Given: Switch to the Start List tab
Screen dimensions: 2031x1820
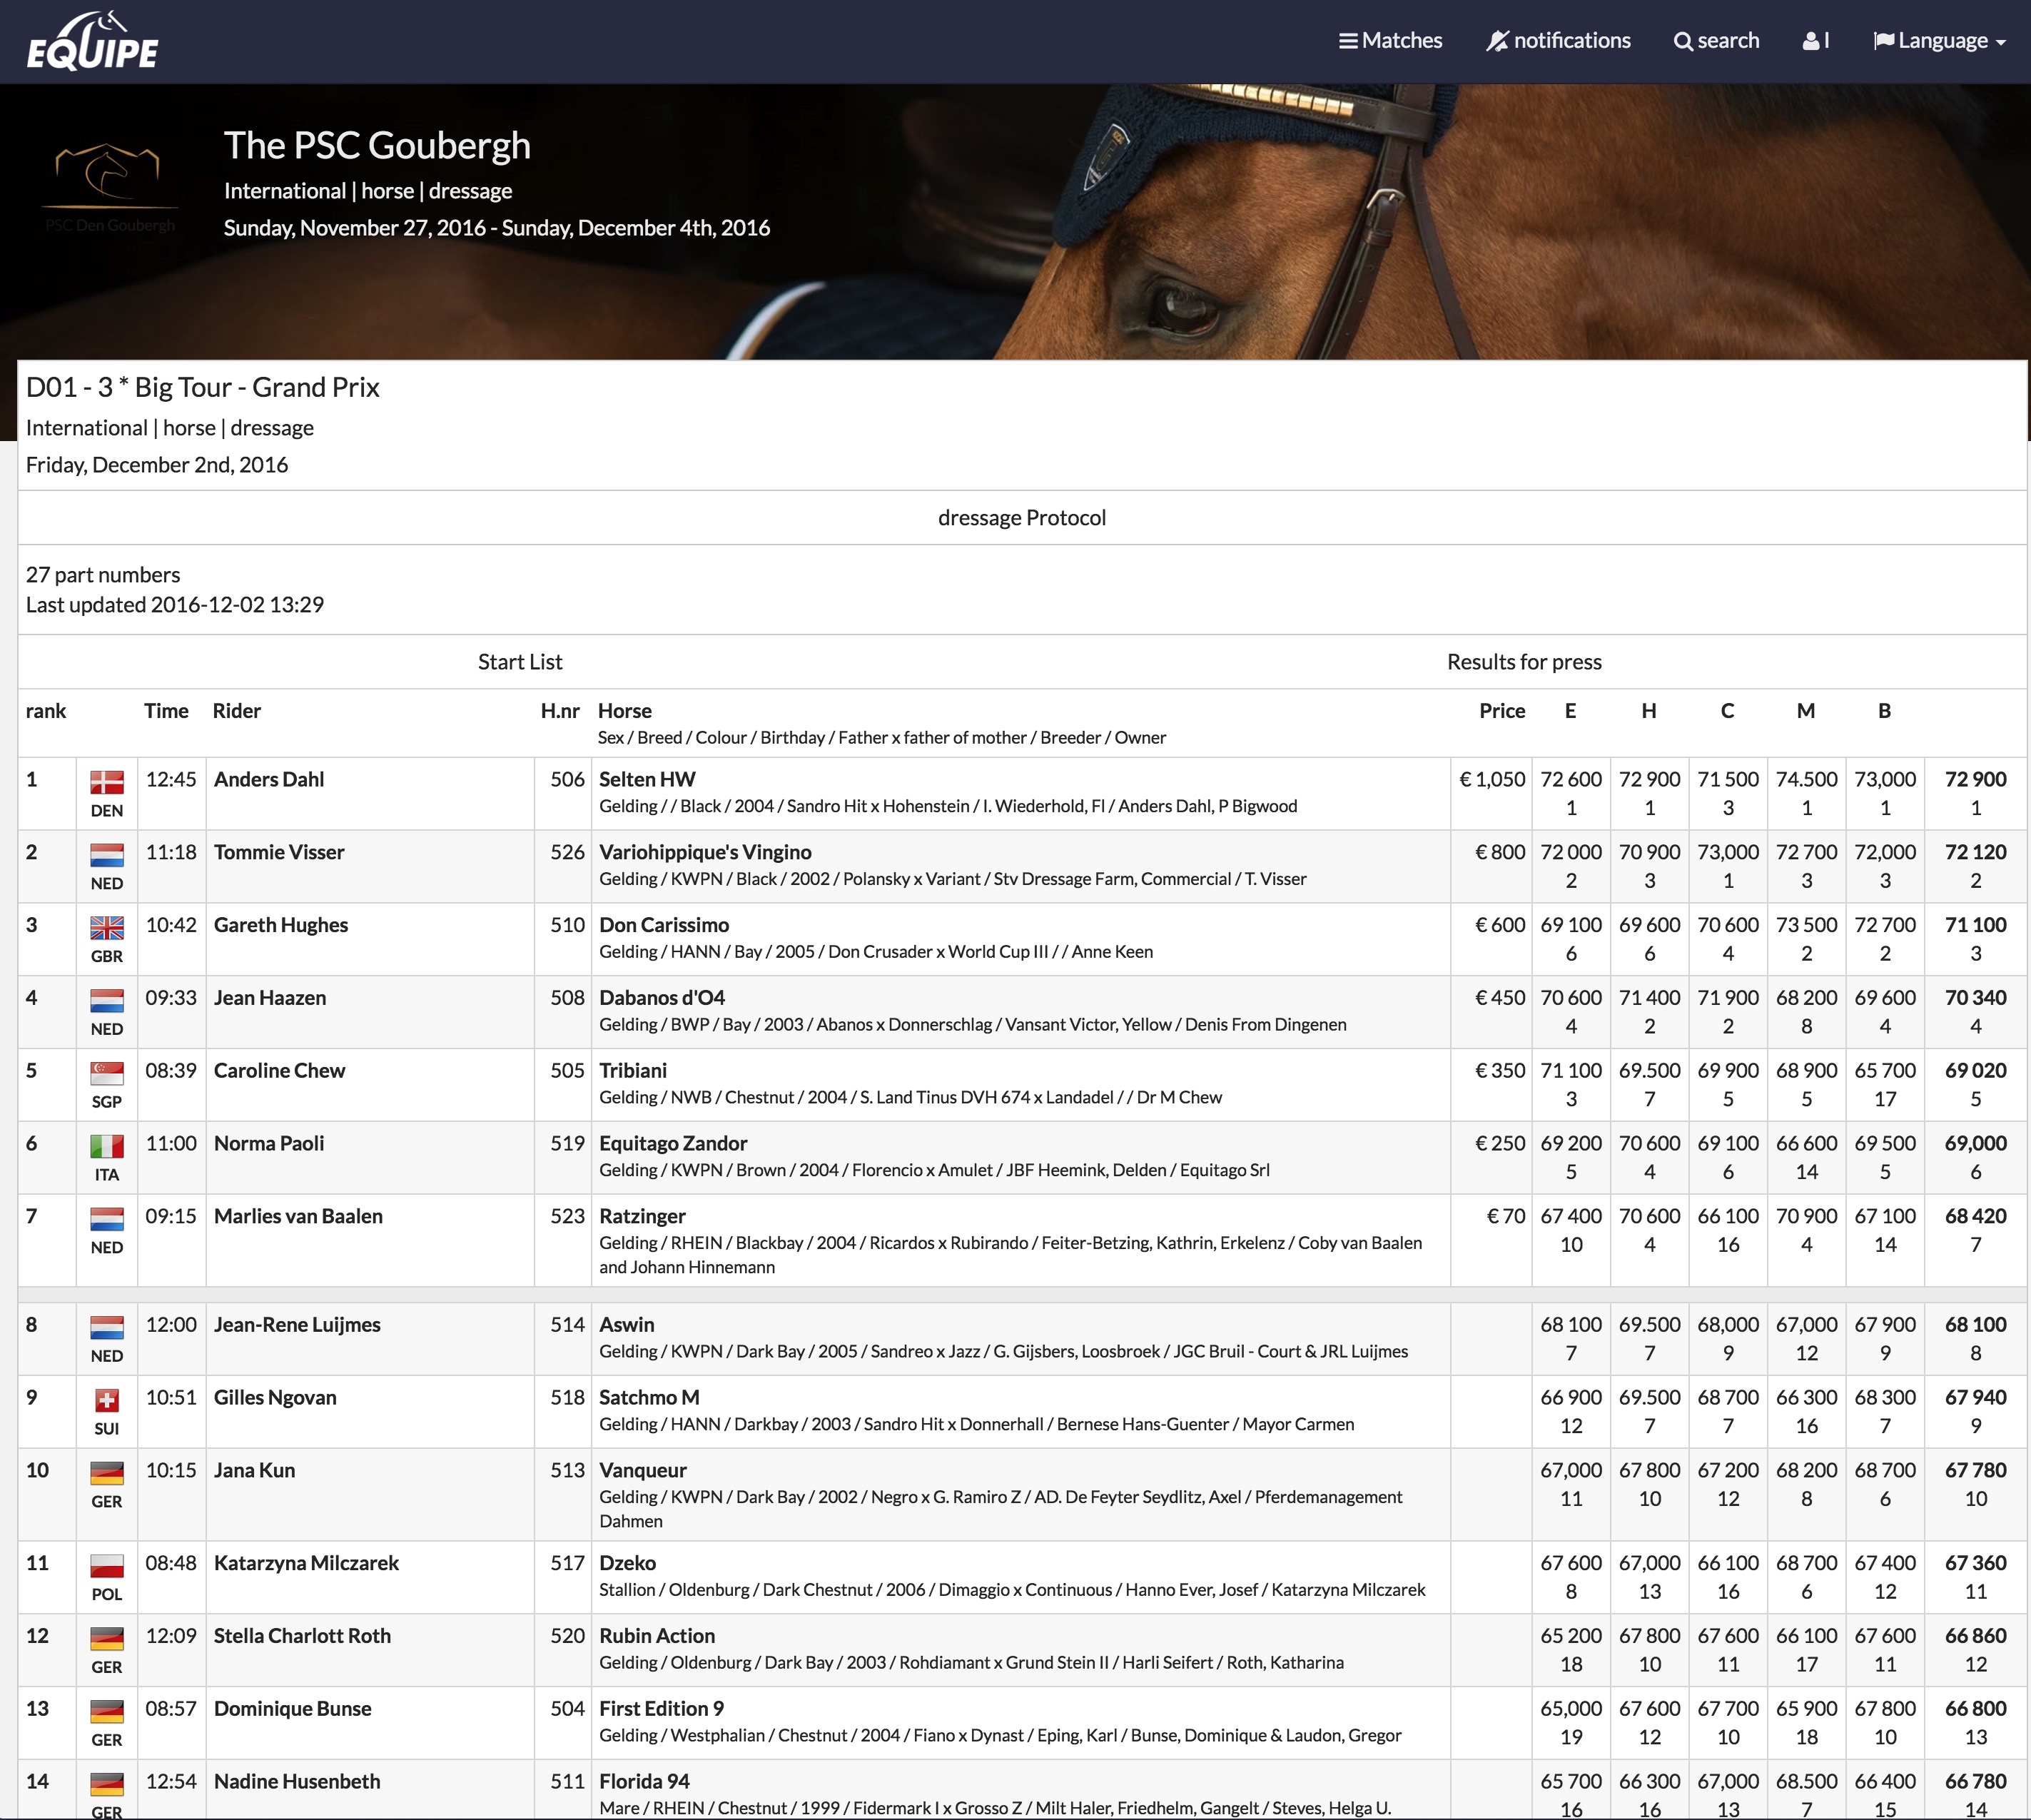Looking at the screenshot, I should click(x=520, y=662).
